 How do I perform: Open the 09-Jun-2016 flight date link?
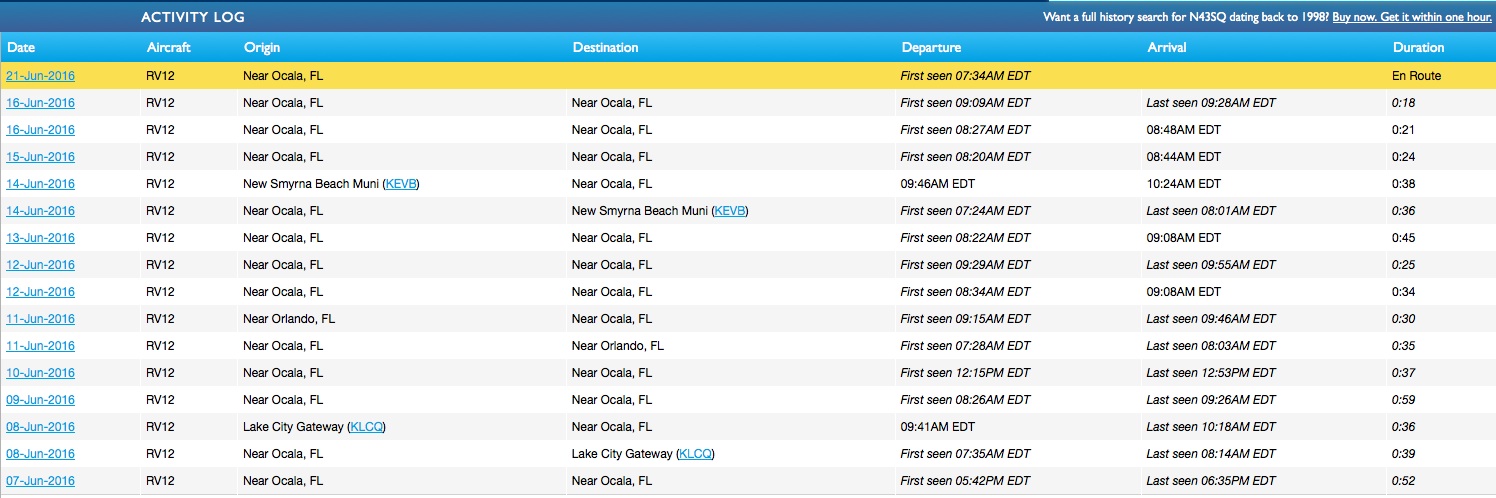[x=40, y=400]
